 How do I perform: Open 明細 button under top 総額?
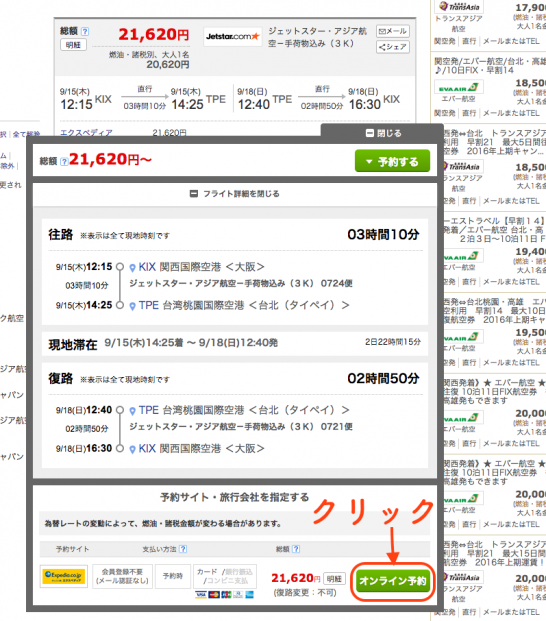[x=73, y=45]
